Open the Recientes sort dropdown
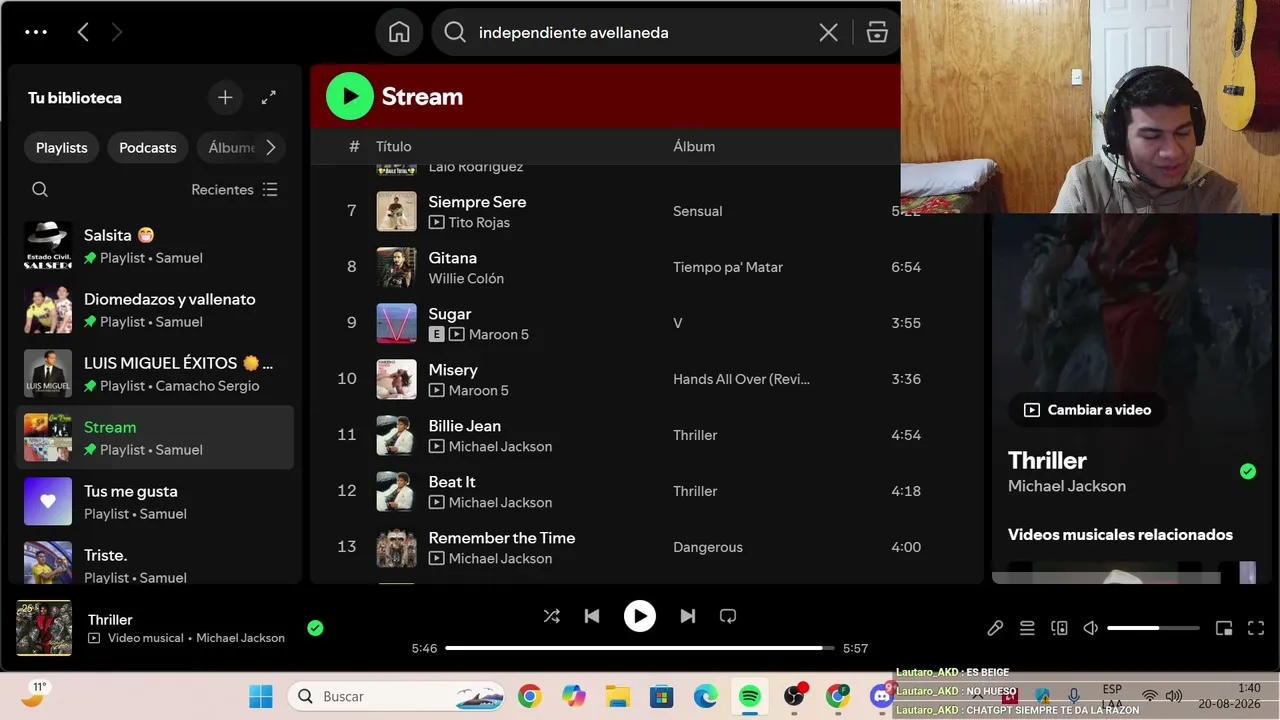The image size is (1280, 720). pyautogui.click(x=235, y=189)
